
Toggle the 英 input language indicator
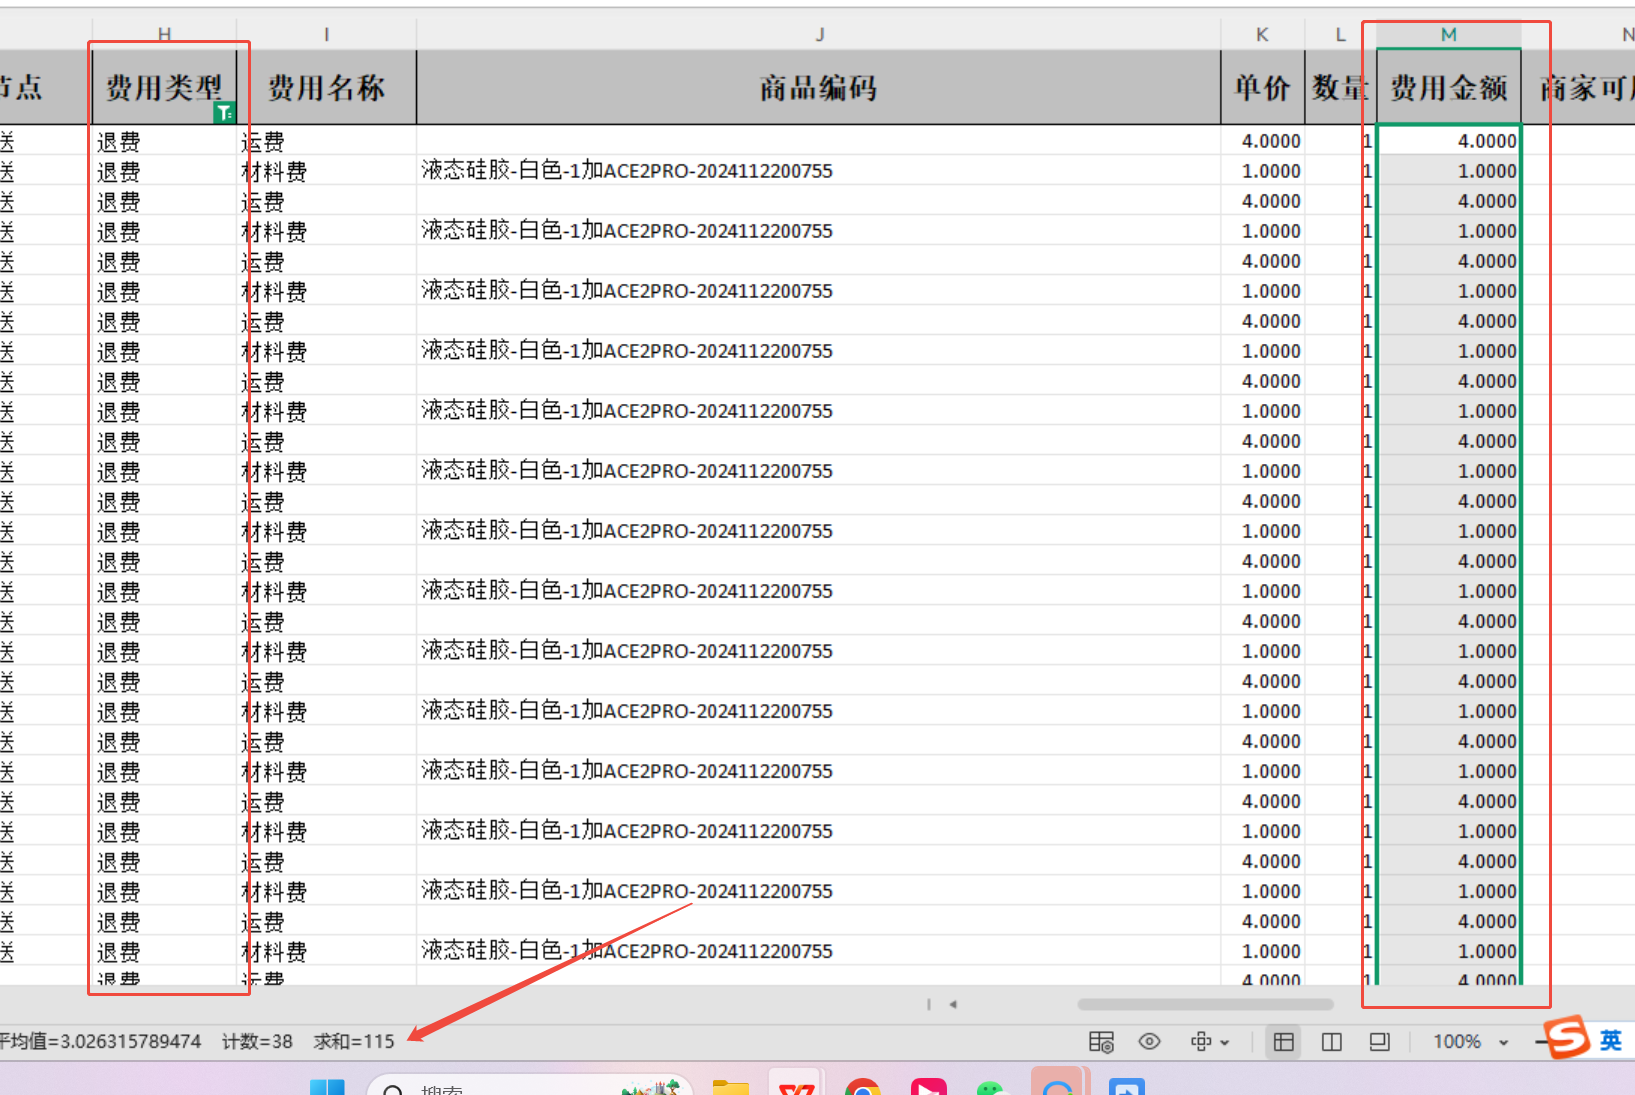pyautogui.click(x=1611, y=1040)
